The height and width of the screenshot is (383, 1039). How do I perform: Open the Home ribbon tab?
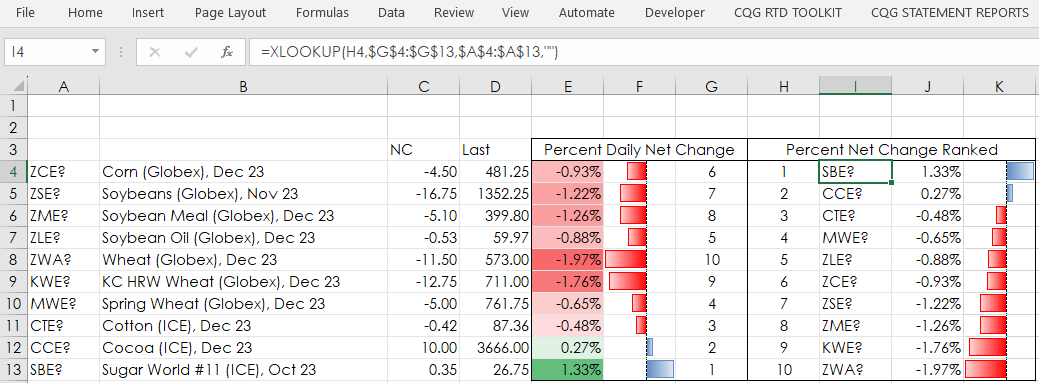(85, 13)
